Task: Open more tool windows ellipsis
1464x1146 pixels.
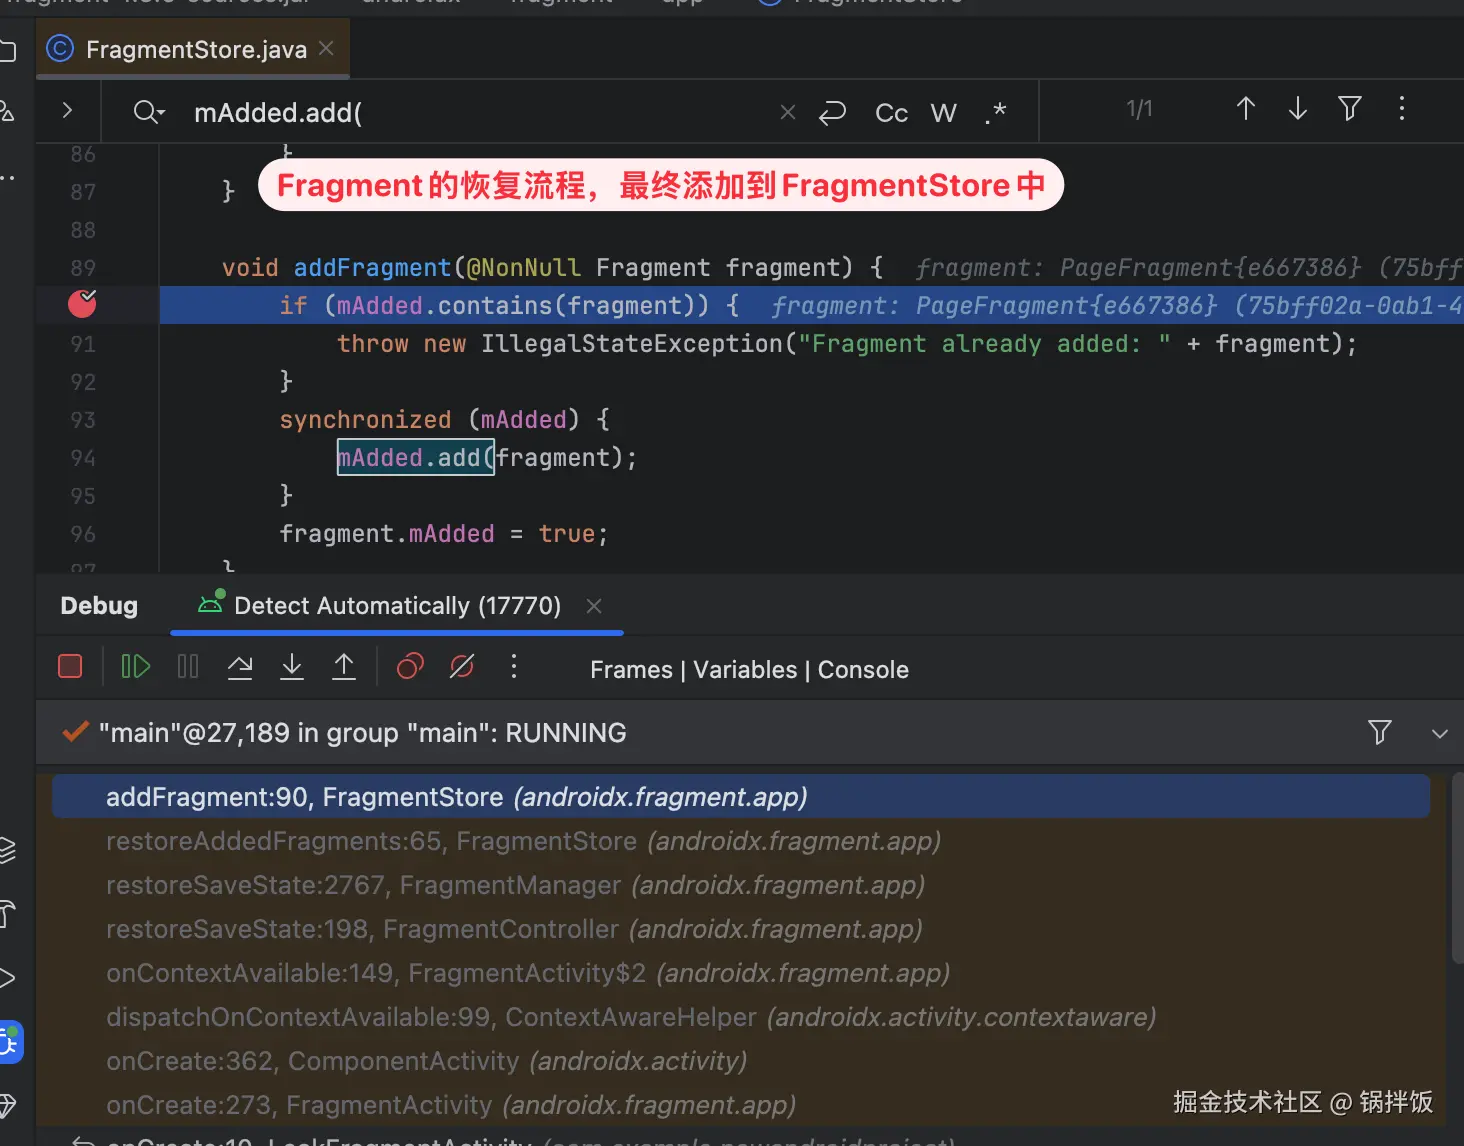Action: (x=8, y=177)
